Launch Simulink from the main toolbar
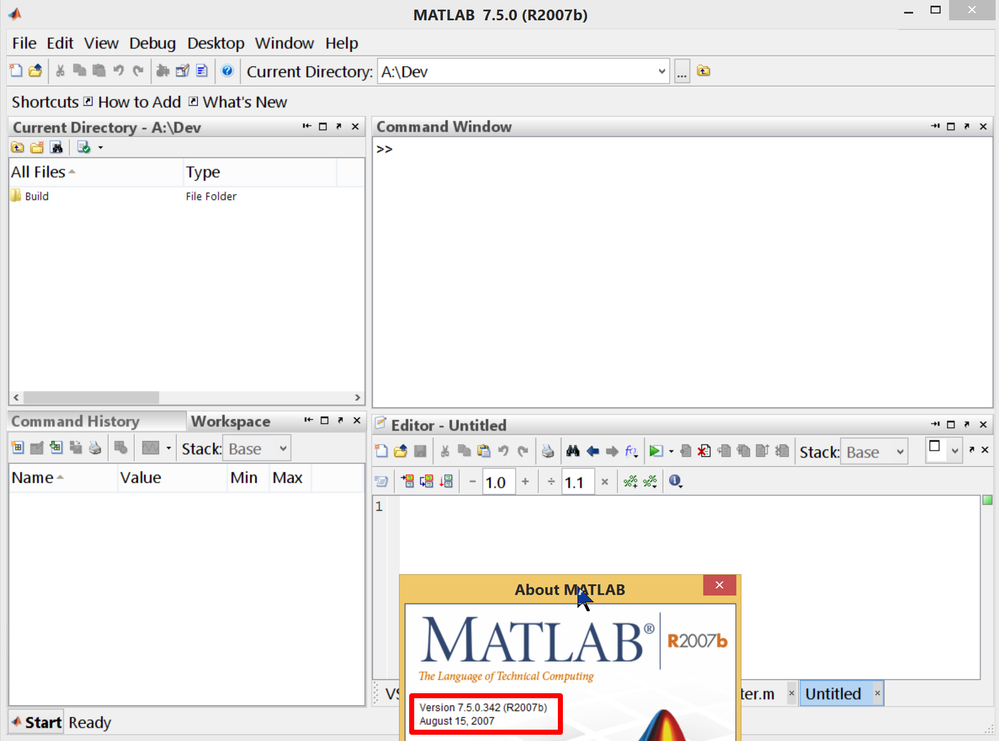 pyautogui.click(x=163, y=71)
